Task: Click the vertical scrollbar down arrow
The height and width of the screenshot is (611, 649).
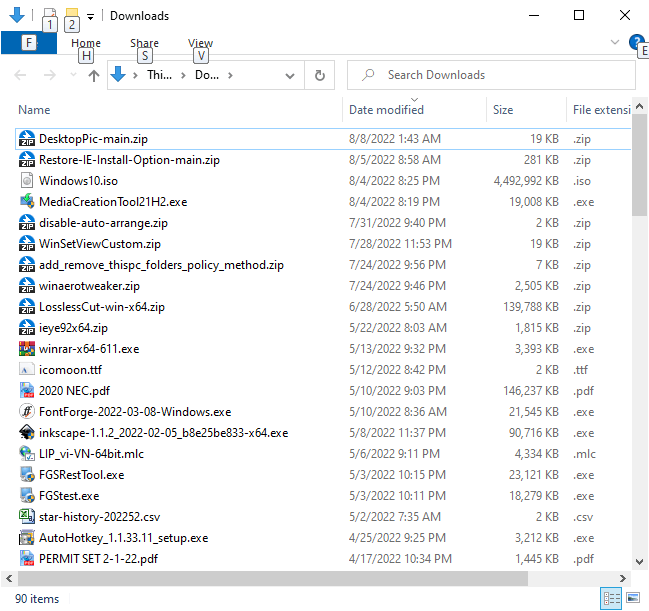Action: pyautogui.click(x=639, y=562)
